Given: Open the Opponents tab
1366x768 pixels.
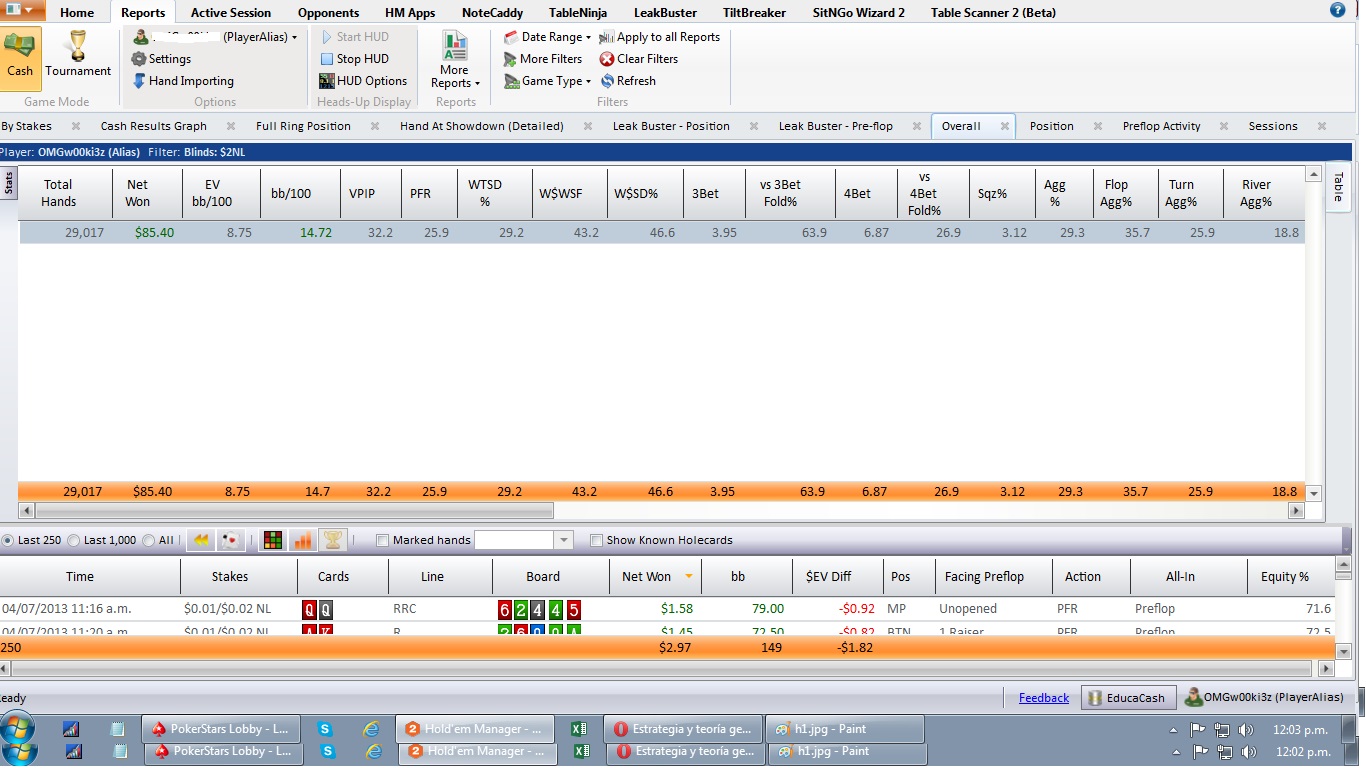Looking at the screenshot, I should pos(329,13).
